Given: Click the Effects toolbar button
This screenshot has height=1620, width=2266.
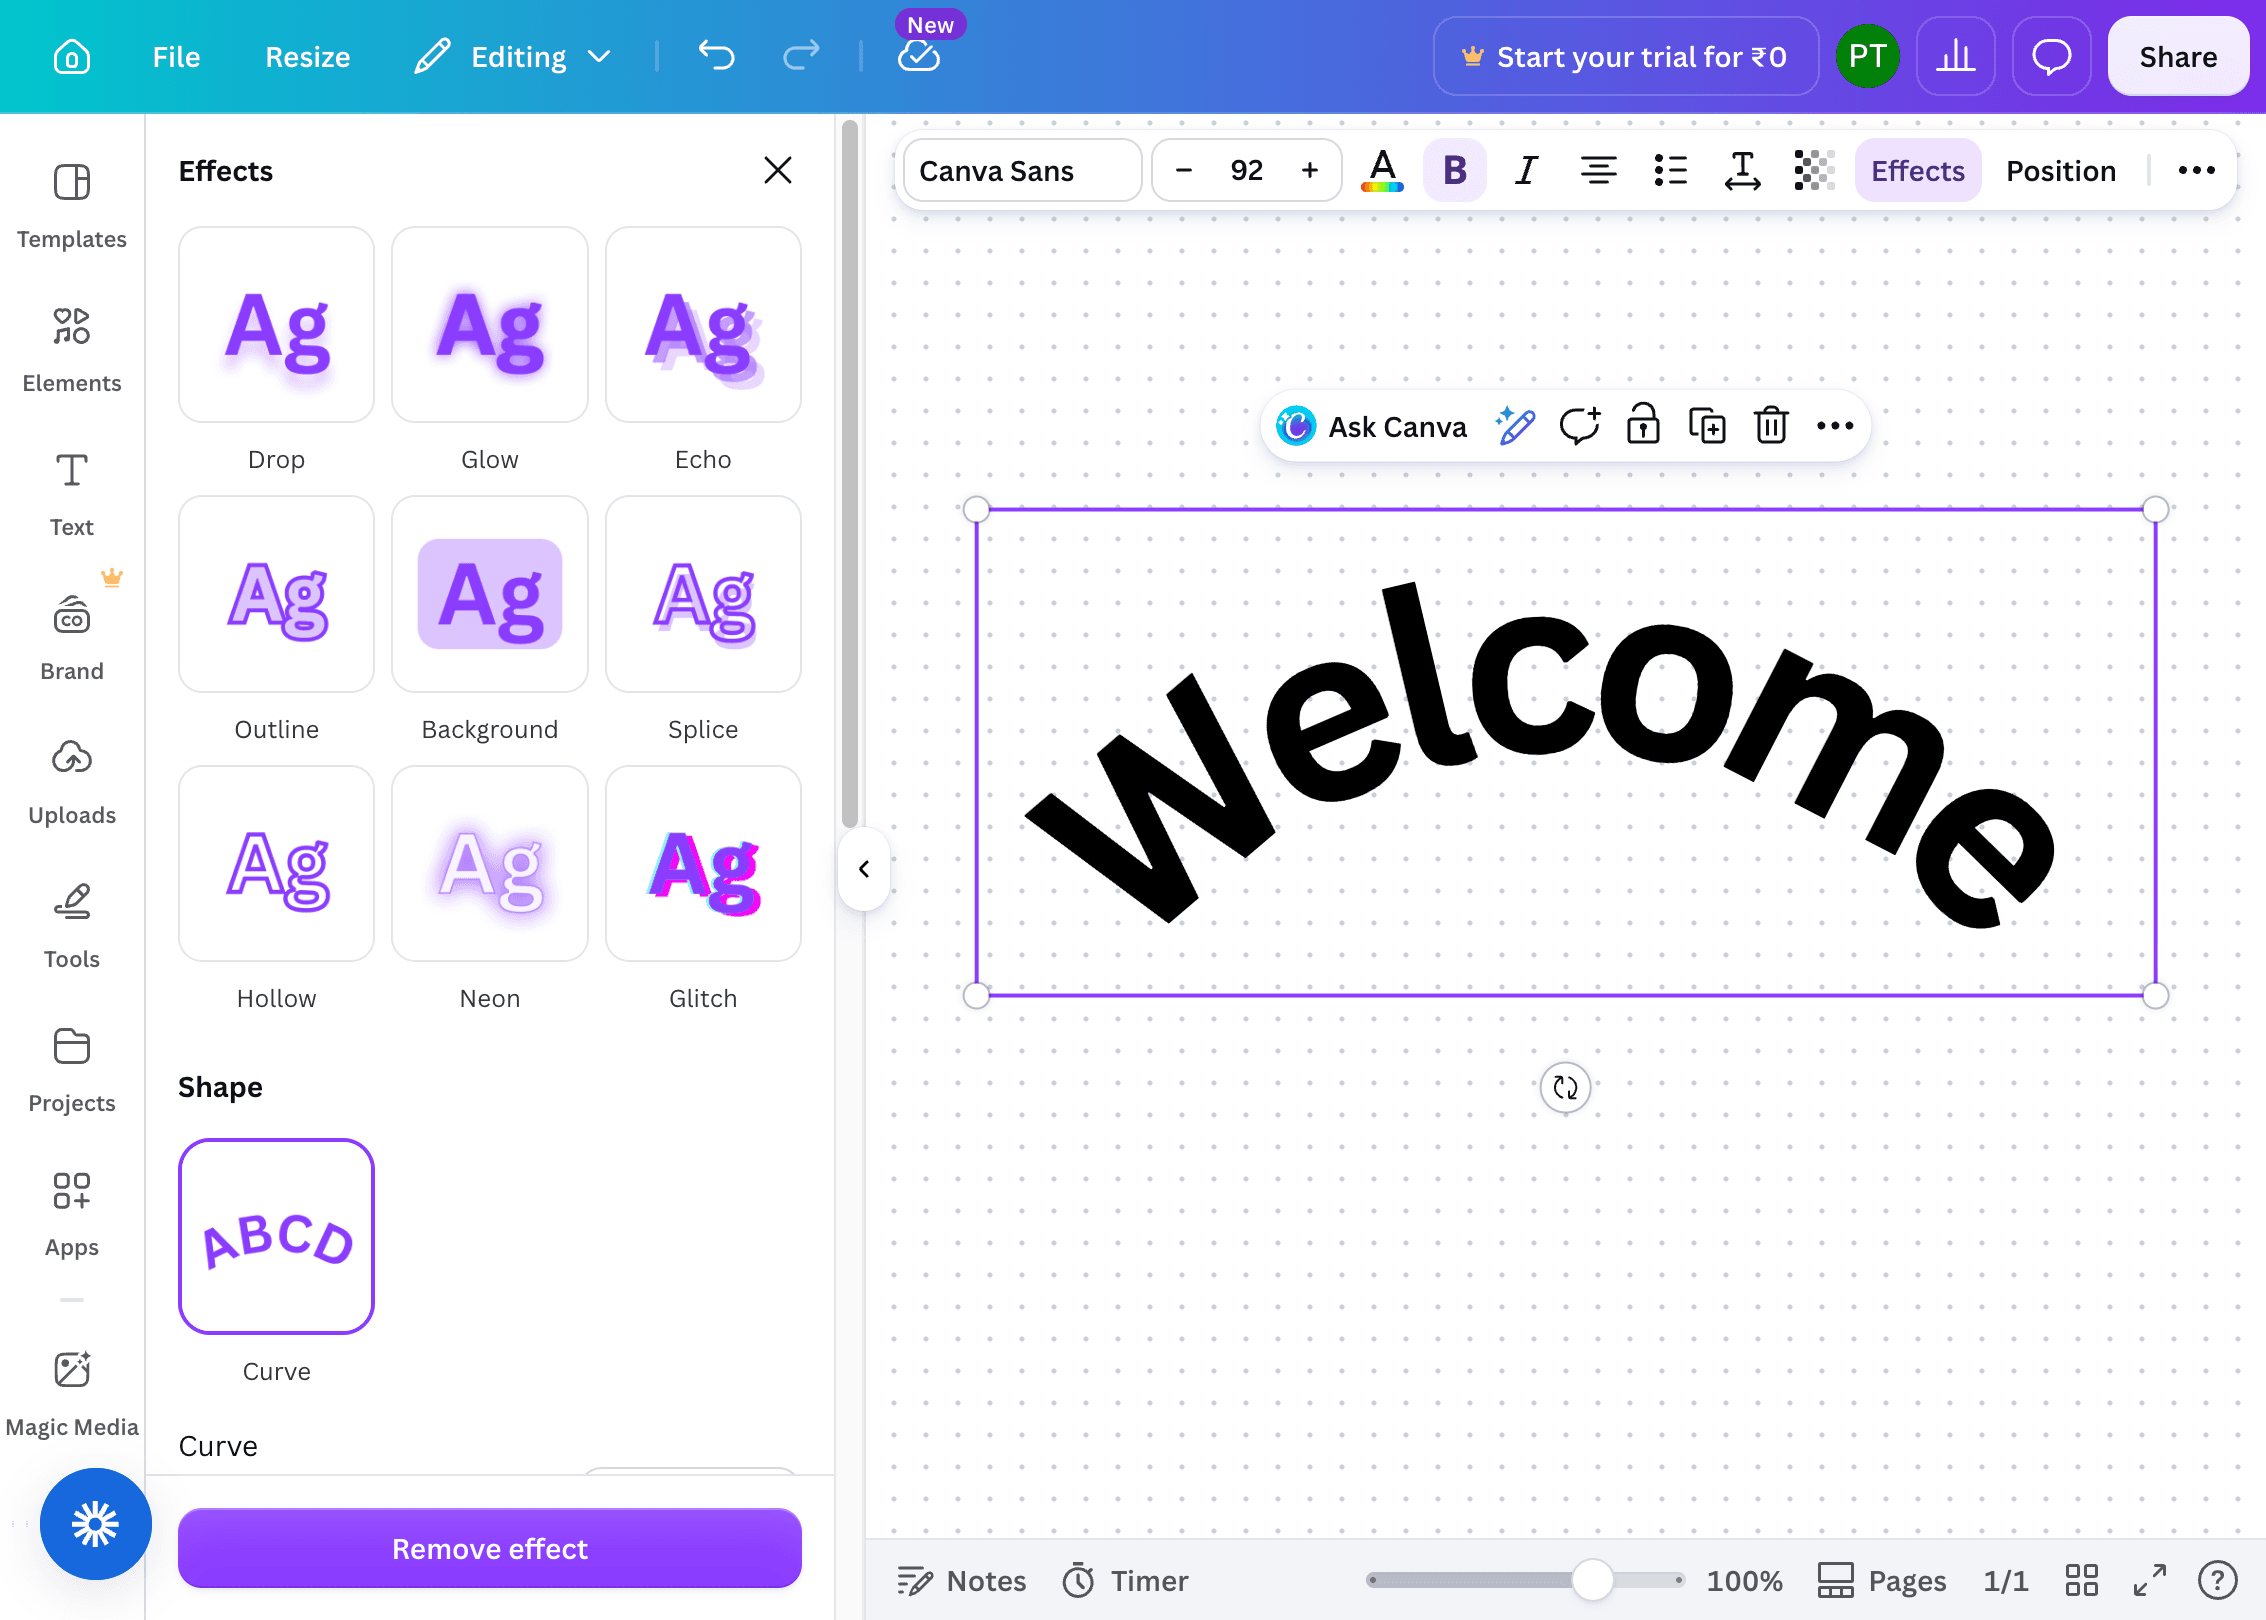Looking at the screenshot, I should click(1918, 170).
